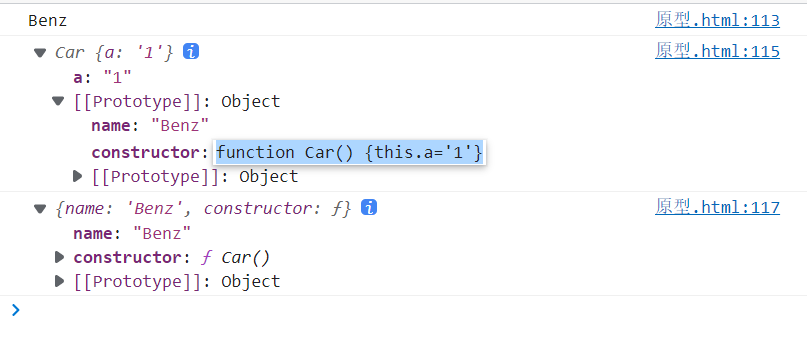This screenshot has height=364, width=807.
Task: Click the Benz log output text
Action: tap(47, 21)
